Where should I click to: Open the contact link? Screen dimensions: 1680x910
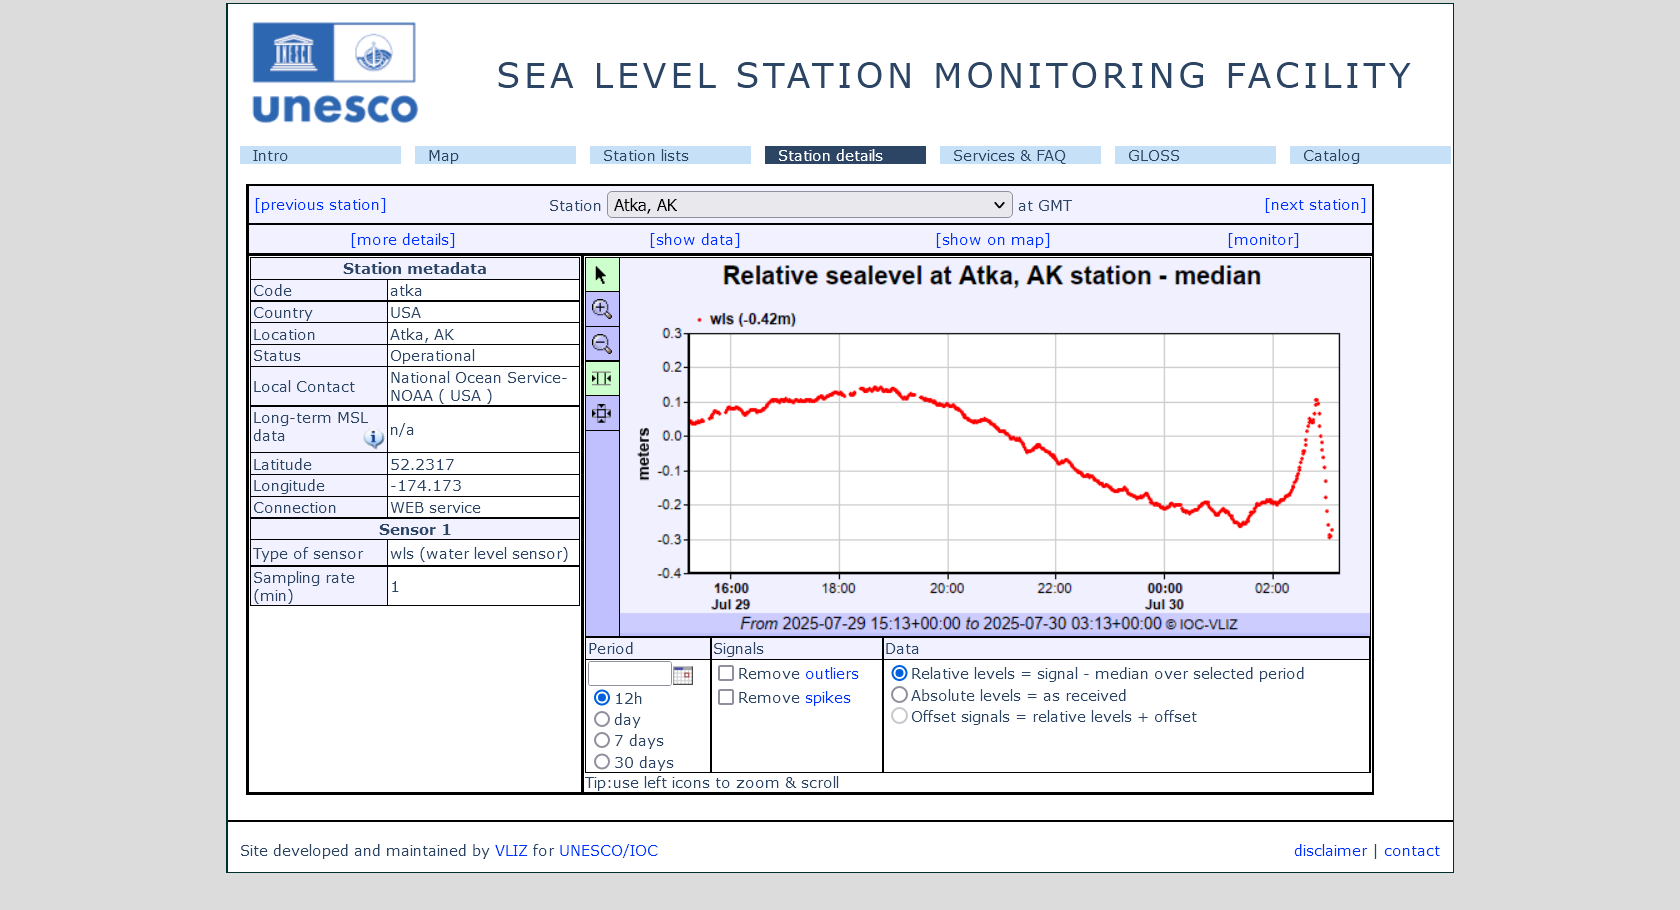tap(1412, 851)
